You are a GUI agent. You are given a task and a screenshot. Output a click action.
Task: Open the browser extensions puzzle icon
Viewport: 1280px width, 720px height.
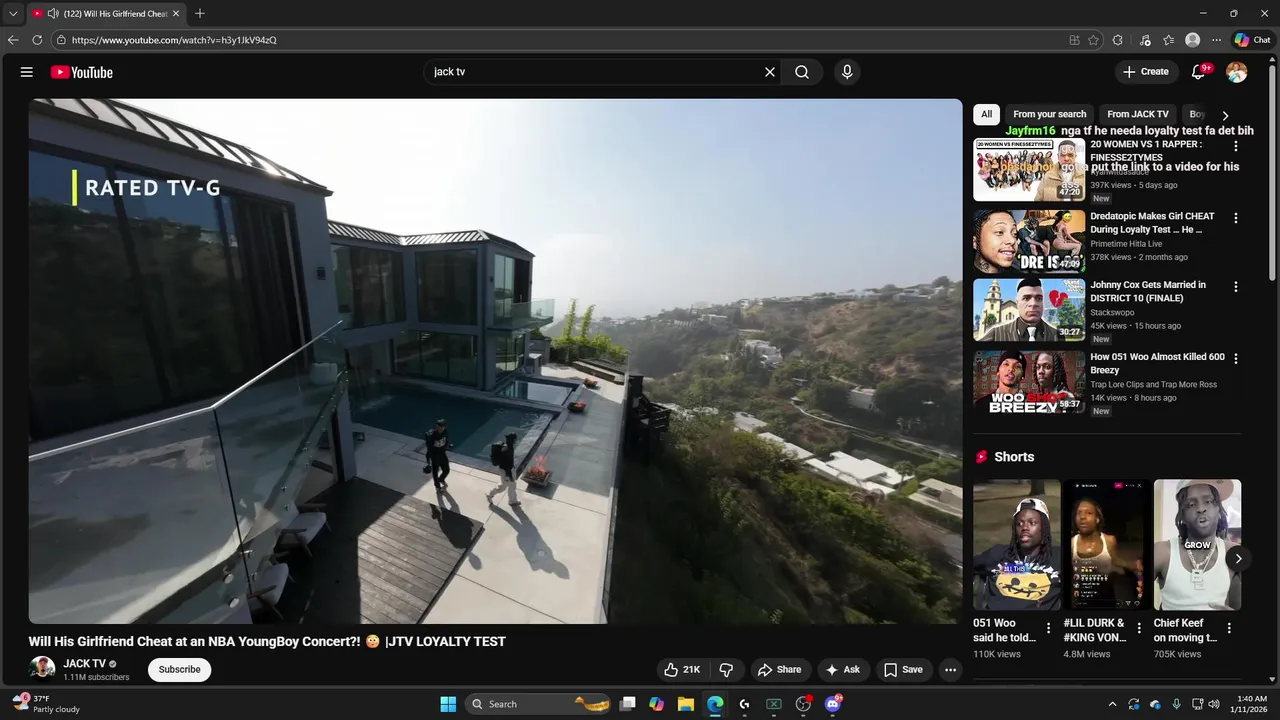(x=1118, y=40)
